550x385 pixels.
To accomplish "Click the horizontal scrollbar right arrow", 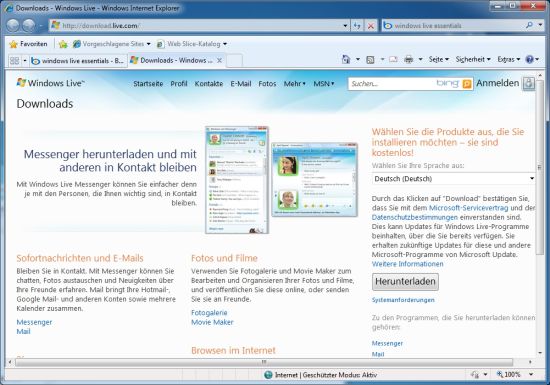I will tap(530, 362).
